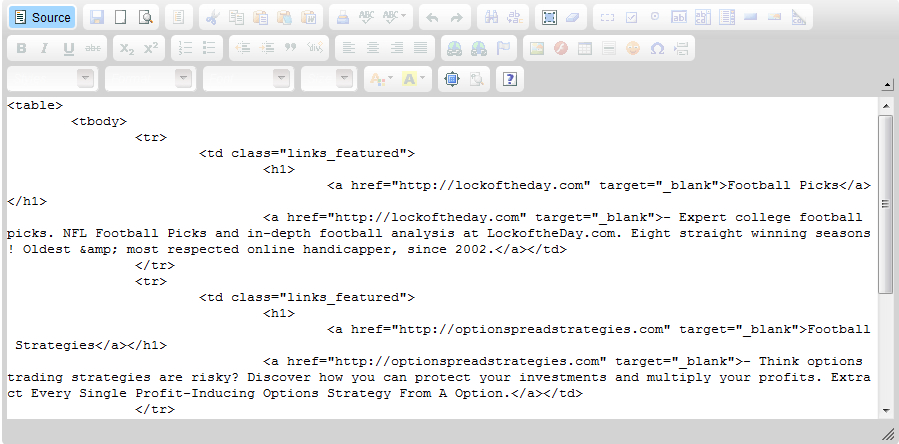
Task: Insert a Selection Field icon
Action: coord(727,18)
